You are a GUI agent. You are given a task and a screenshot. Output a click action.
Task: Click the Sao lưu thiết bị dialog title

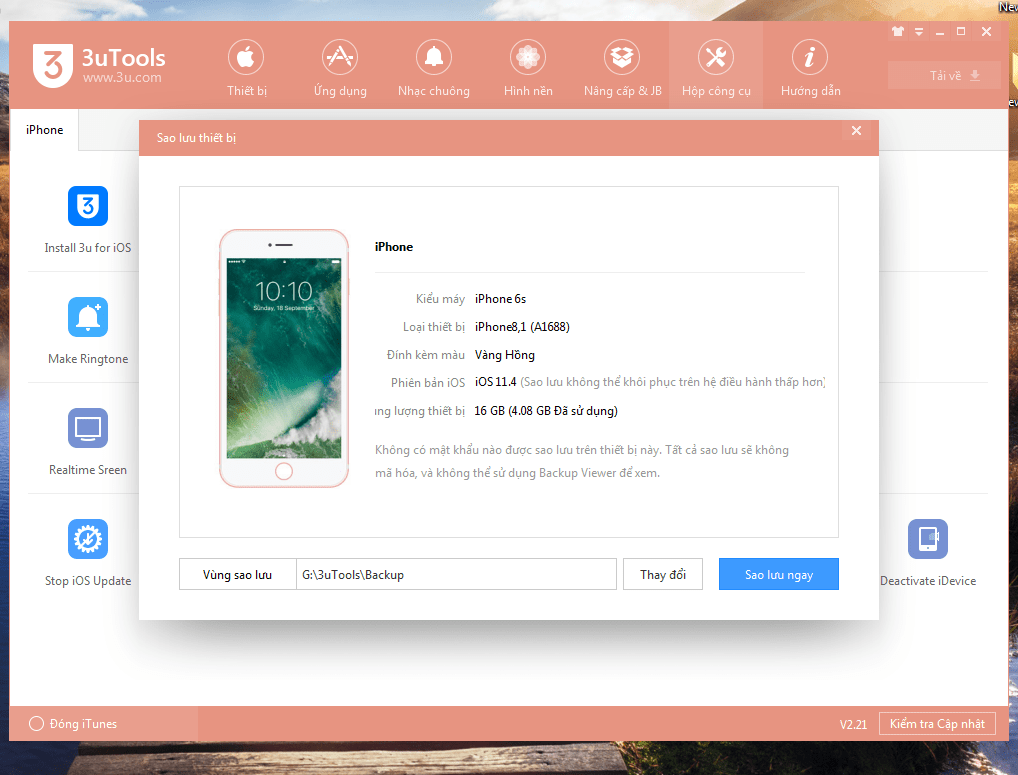coord(196,138)
